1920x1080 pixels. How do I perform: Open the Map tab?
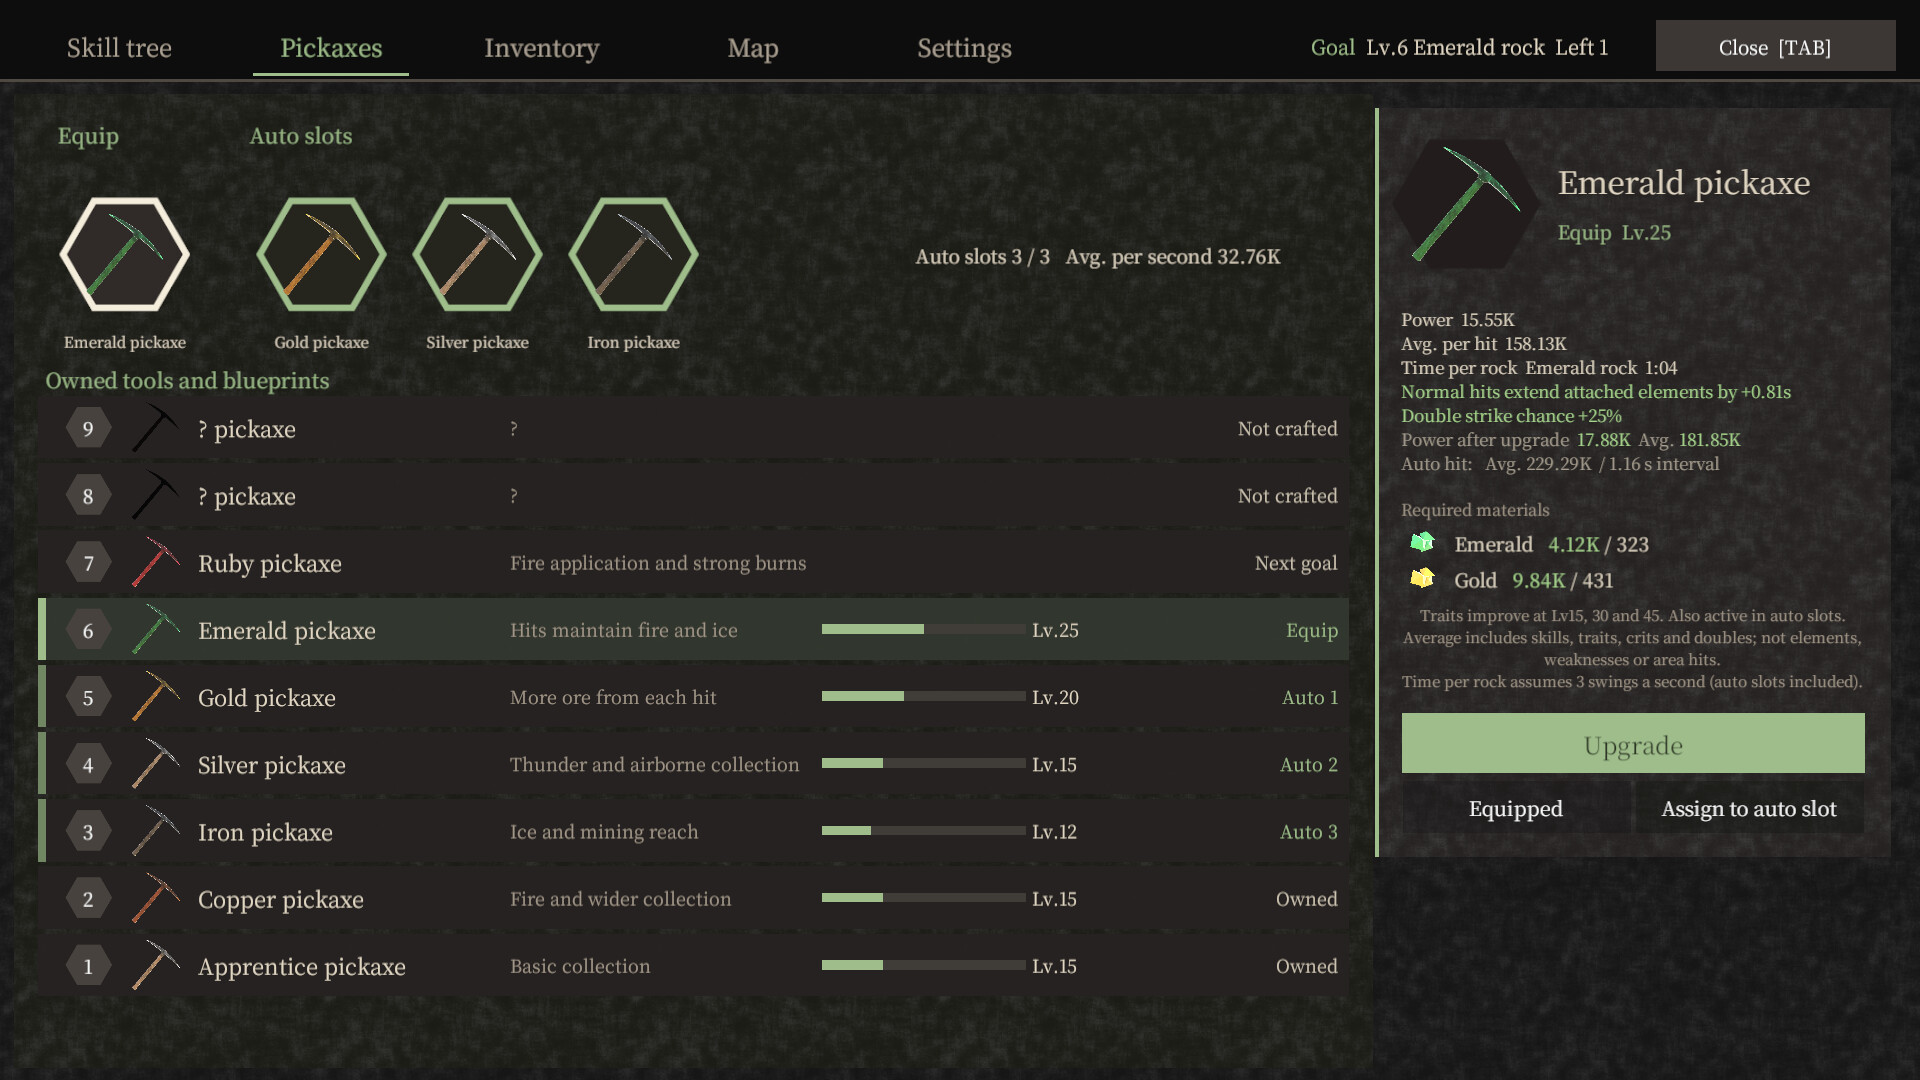[752, 48]
